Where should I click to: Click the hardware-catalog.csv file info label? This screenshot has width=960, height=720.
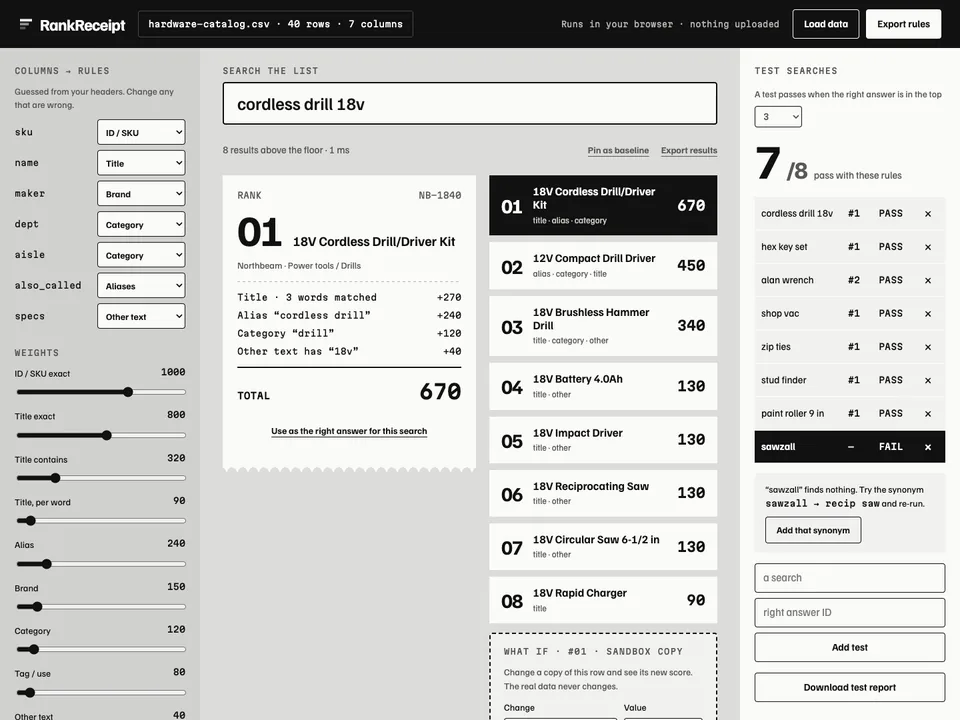point(276,24)
